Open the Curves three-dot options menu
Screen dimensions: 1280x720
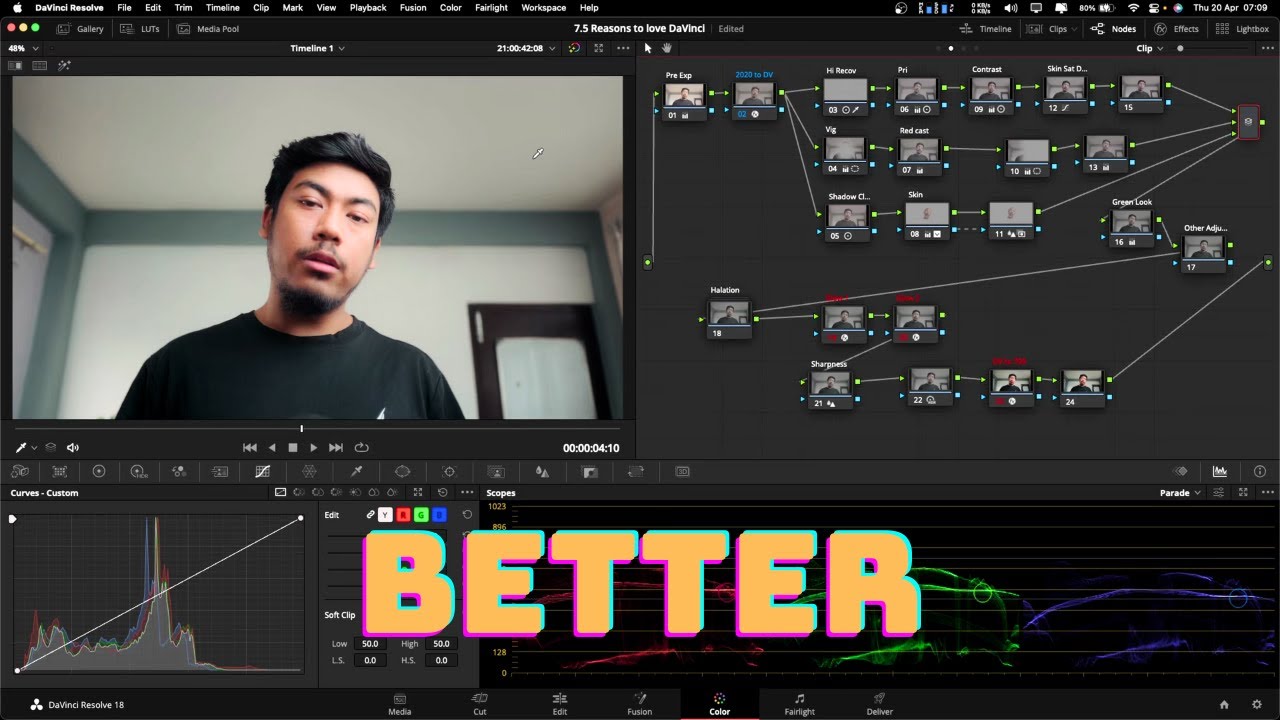pos(467,493)
